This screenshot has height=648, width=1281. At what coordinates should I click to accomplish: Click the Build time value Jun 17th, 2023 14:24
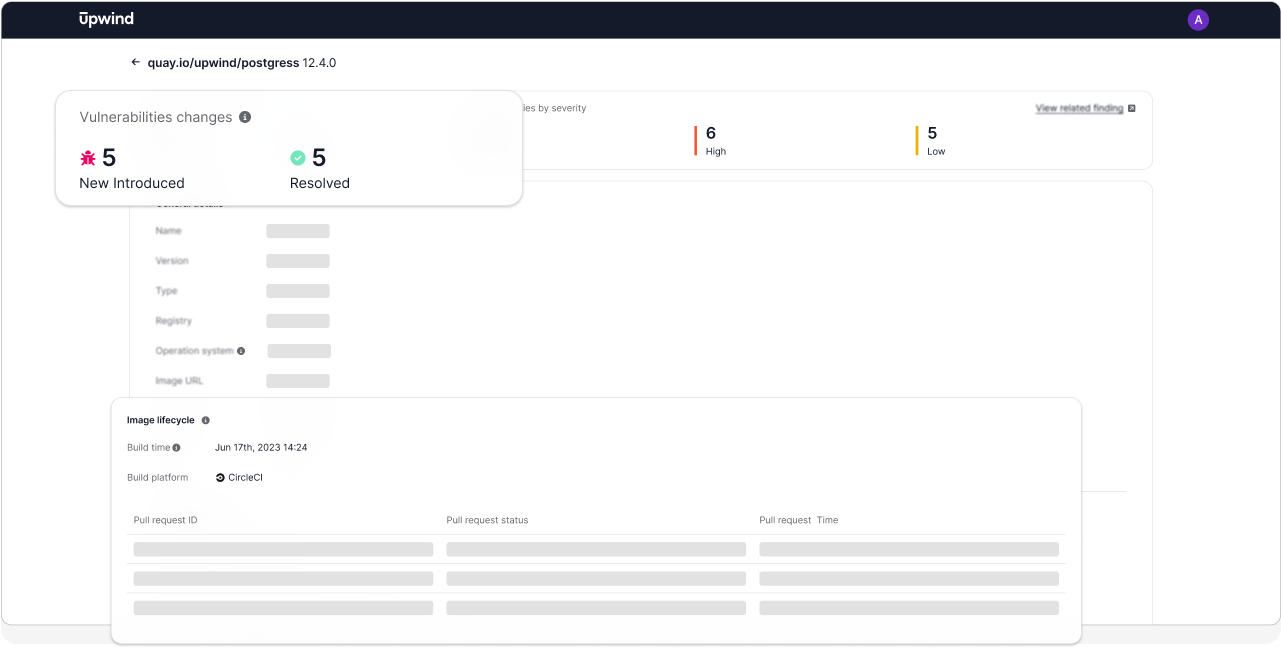261,447
